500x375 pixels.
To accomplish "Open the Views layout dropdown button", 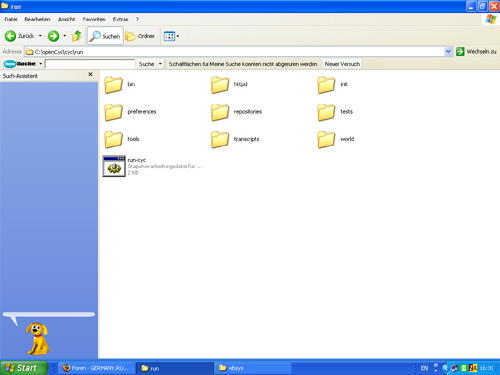I will point(171,36).
